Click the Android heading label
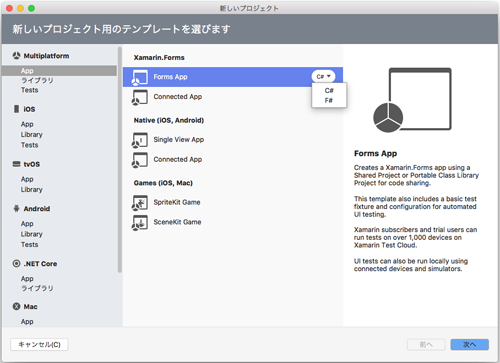Image resolution: width=500 pixels, height=363 pixels. pos(37,209)
